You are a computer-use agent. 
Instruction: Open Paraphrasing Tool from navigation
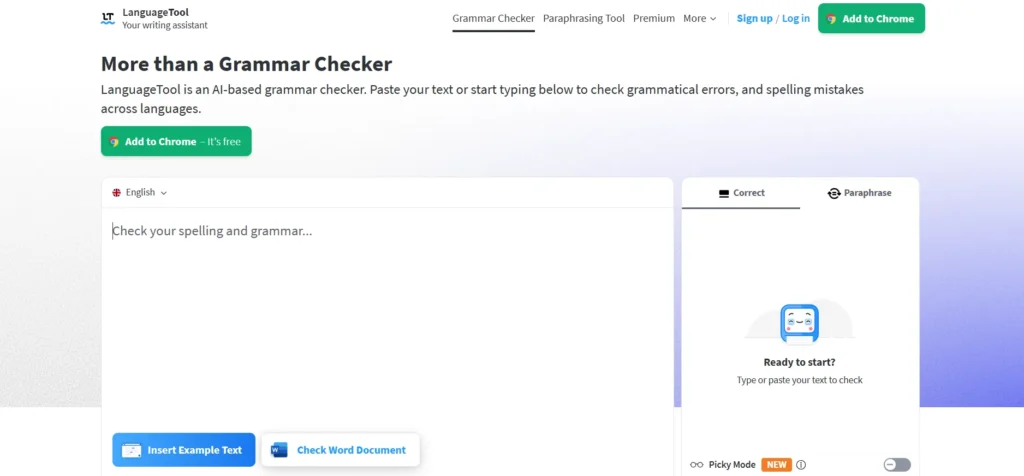point(584,18)
